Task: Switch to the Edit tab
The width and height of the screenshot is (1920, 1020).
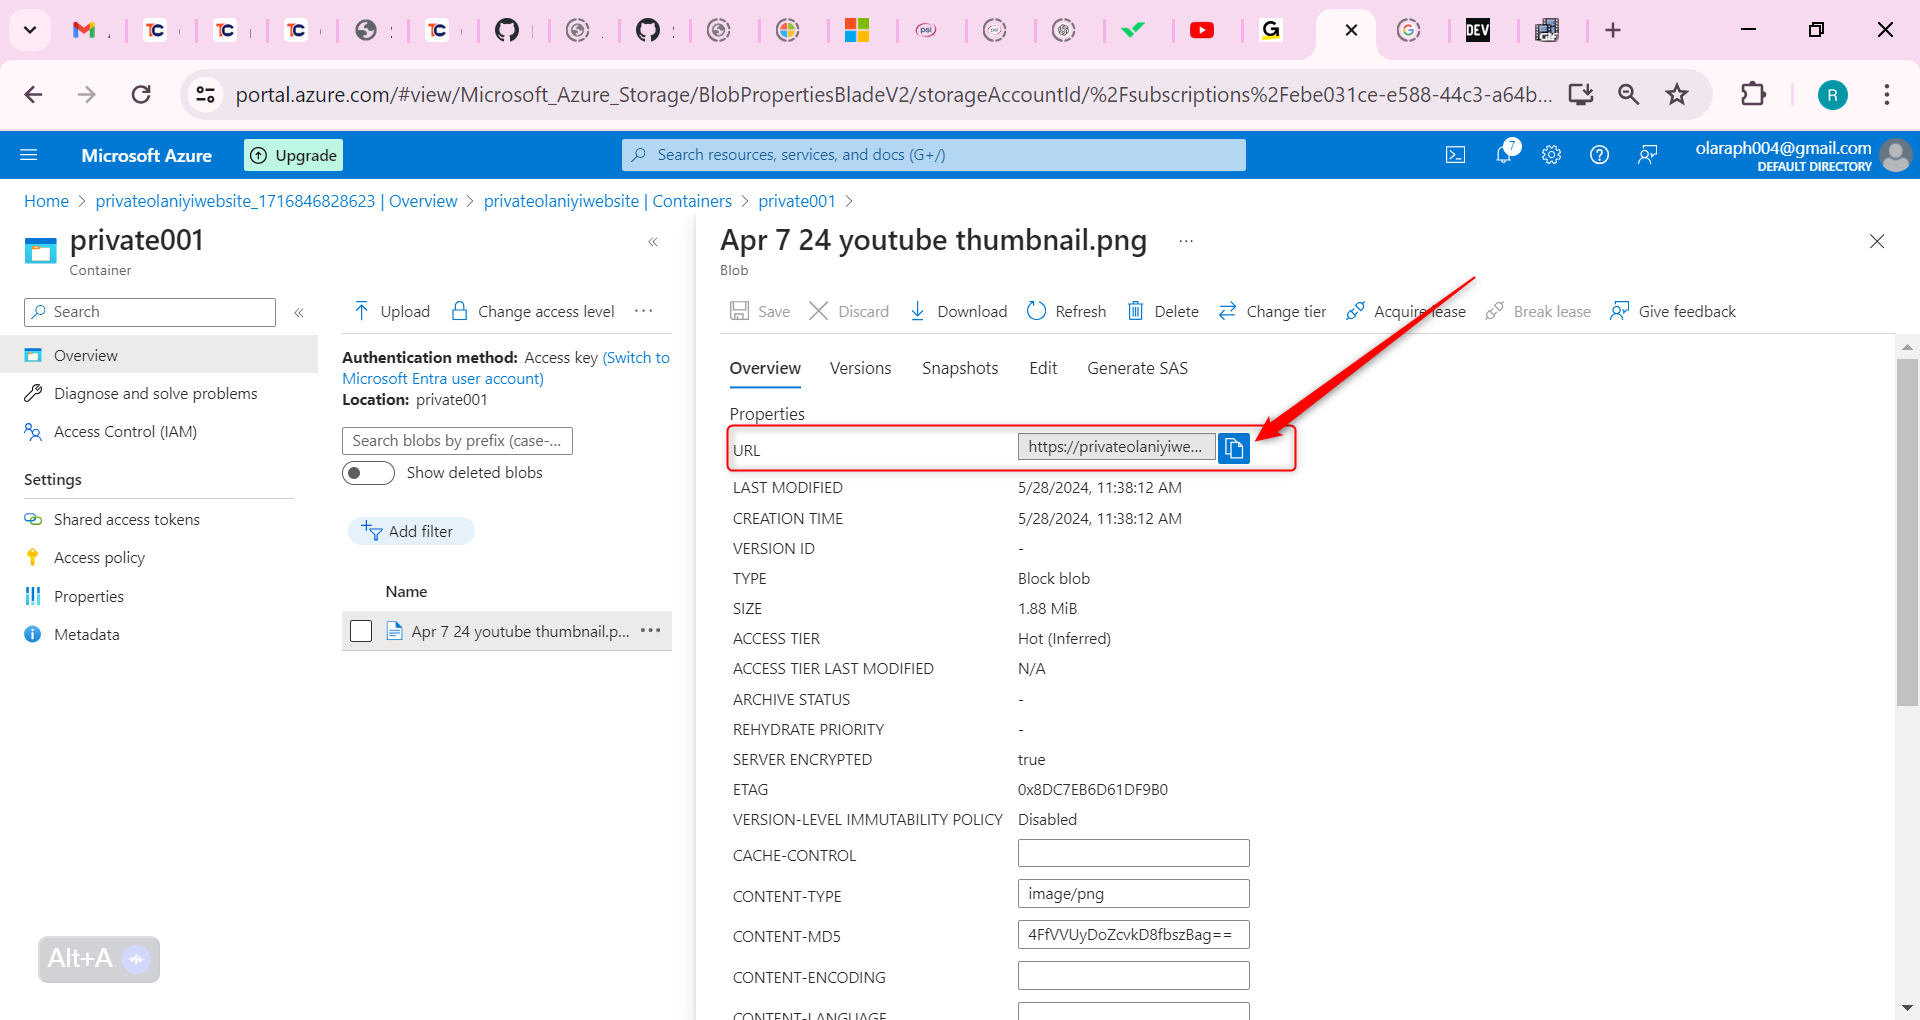Action: pyautogui.click(x=1043, y=368)
